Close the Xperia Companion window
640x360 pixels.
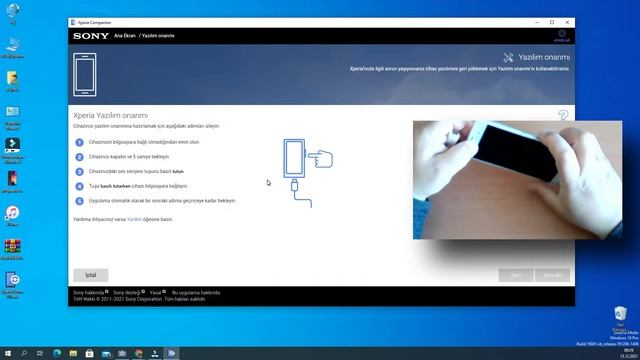coord(567,22)
